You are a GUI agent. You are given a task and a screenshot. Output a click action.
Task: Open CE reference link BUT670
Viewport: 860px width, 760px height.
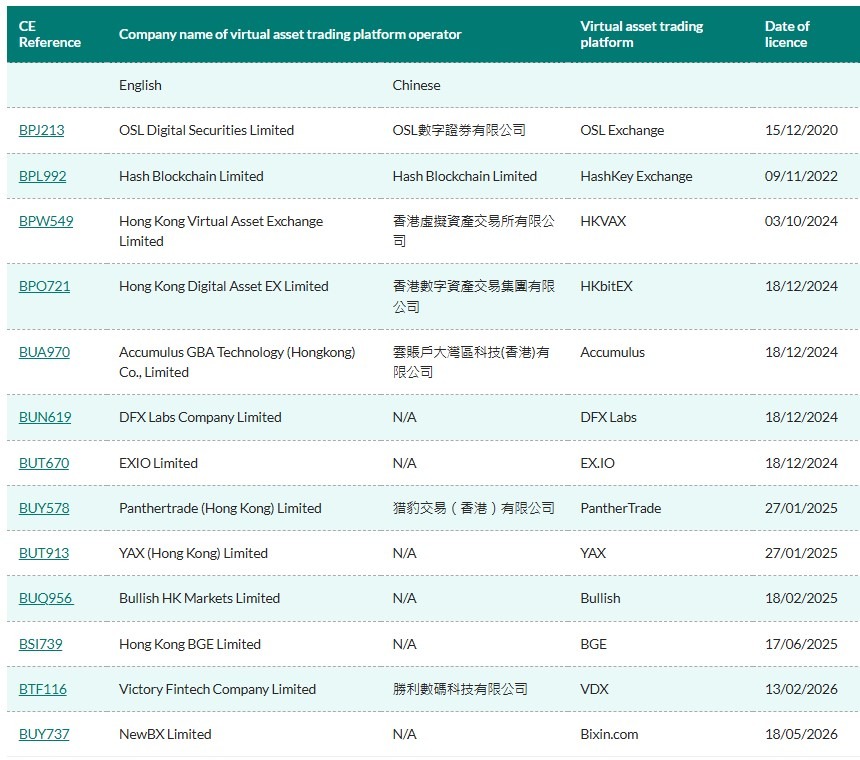pyautogui.click(x=44, y=463)
